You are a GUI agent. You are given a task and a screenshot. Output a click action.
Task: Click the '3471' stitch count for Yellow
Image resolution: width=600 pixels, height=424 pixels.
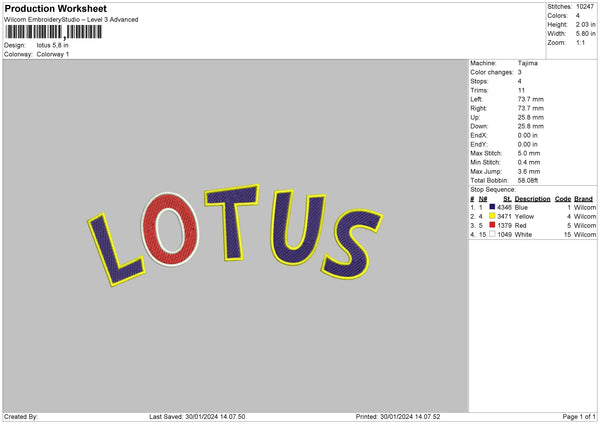coord(504,217)
